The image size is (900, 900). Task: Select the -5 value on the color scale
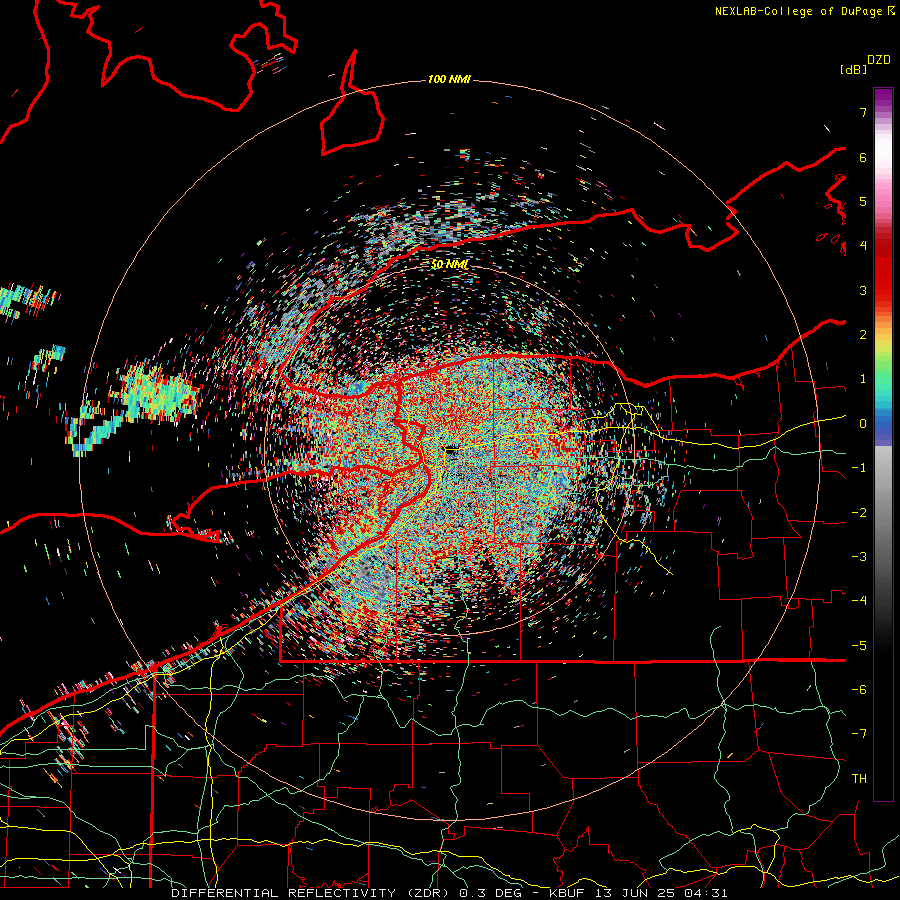point(859,646)
